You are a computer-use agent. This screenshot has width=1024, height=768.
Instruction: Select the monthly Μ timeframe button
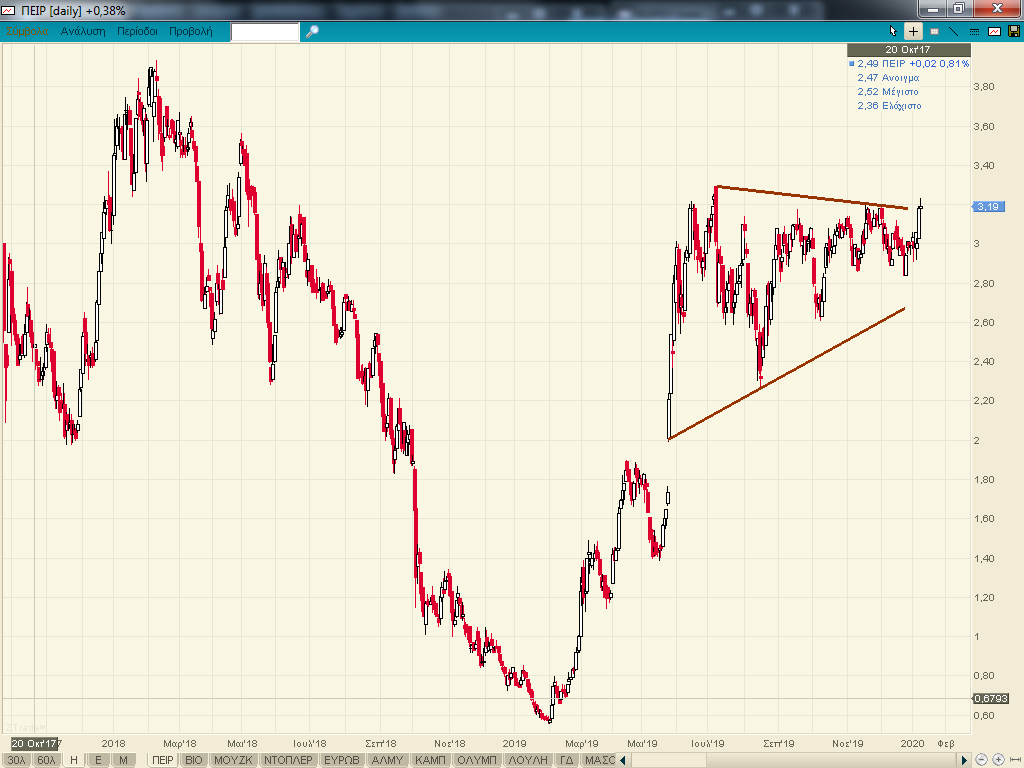[122, 760]
